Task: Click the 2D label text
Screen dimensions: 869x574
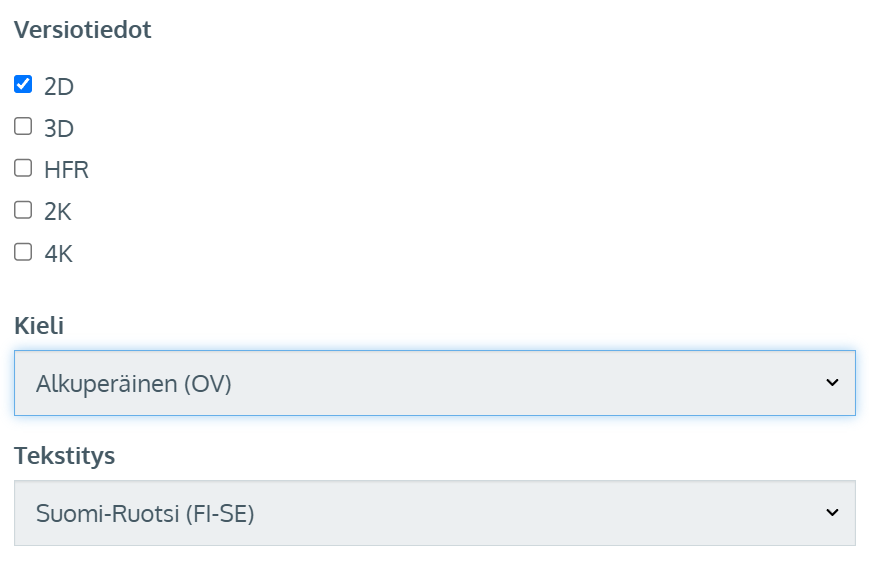Action: pyautogui.click(x=59, y=87)
